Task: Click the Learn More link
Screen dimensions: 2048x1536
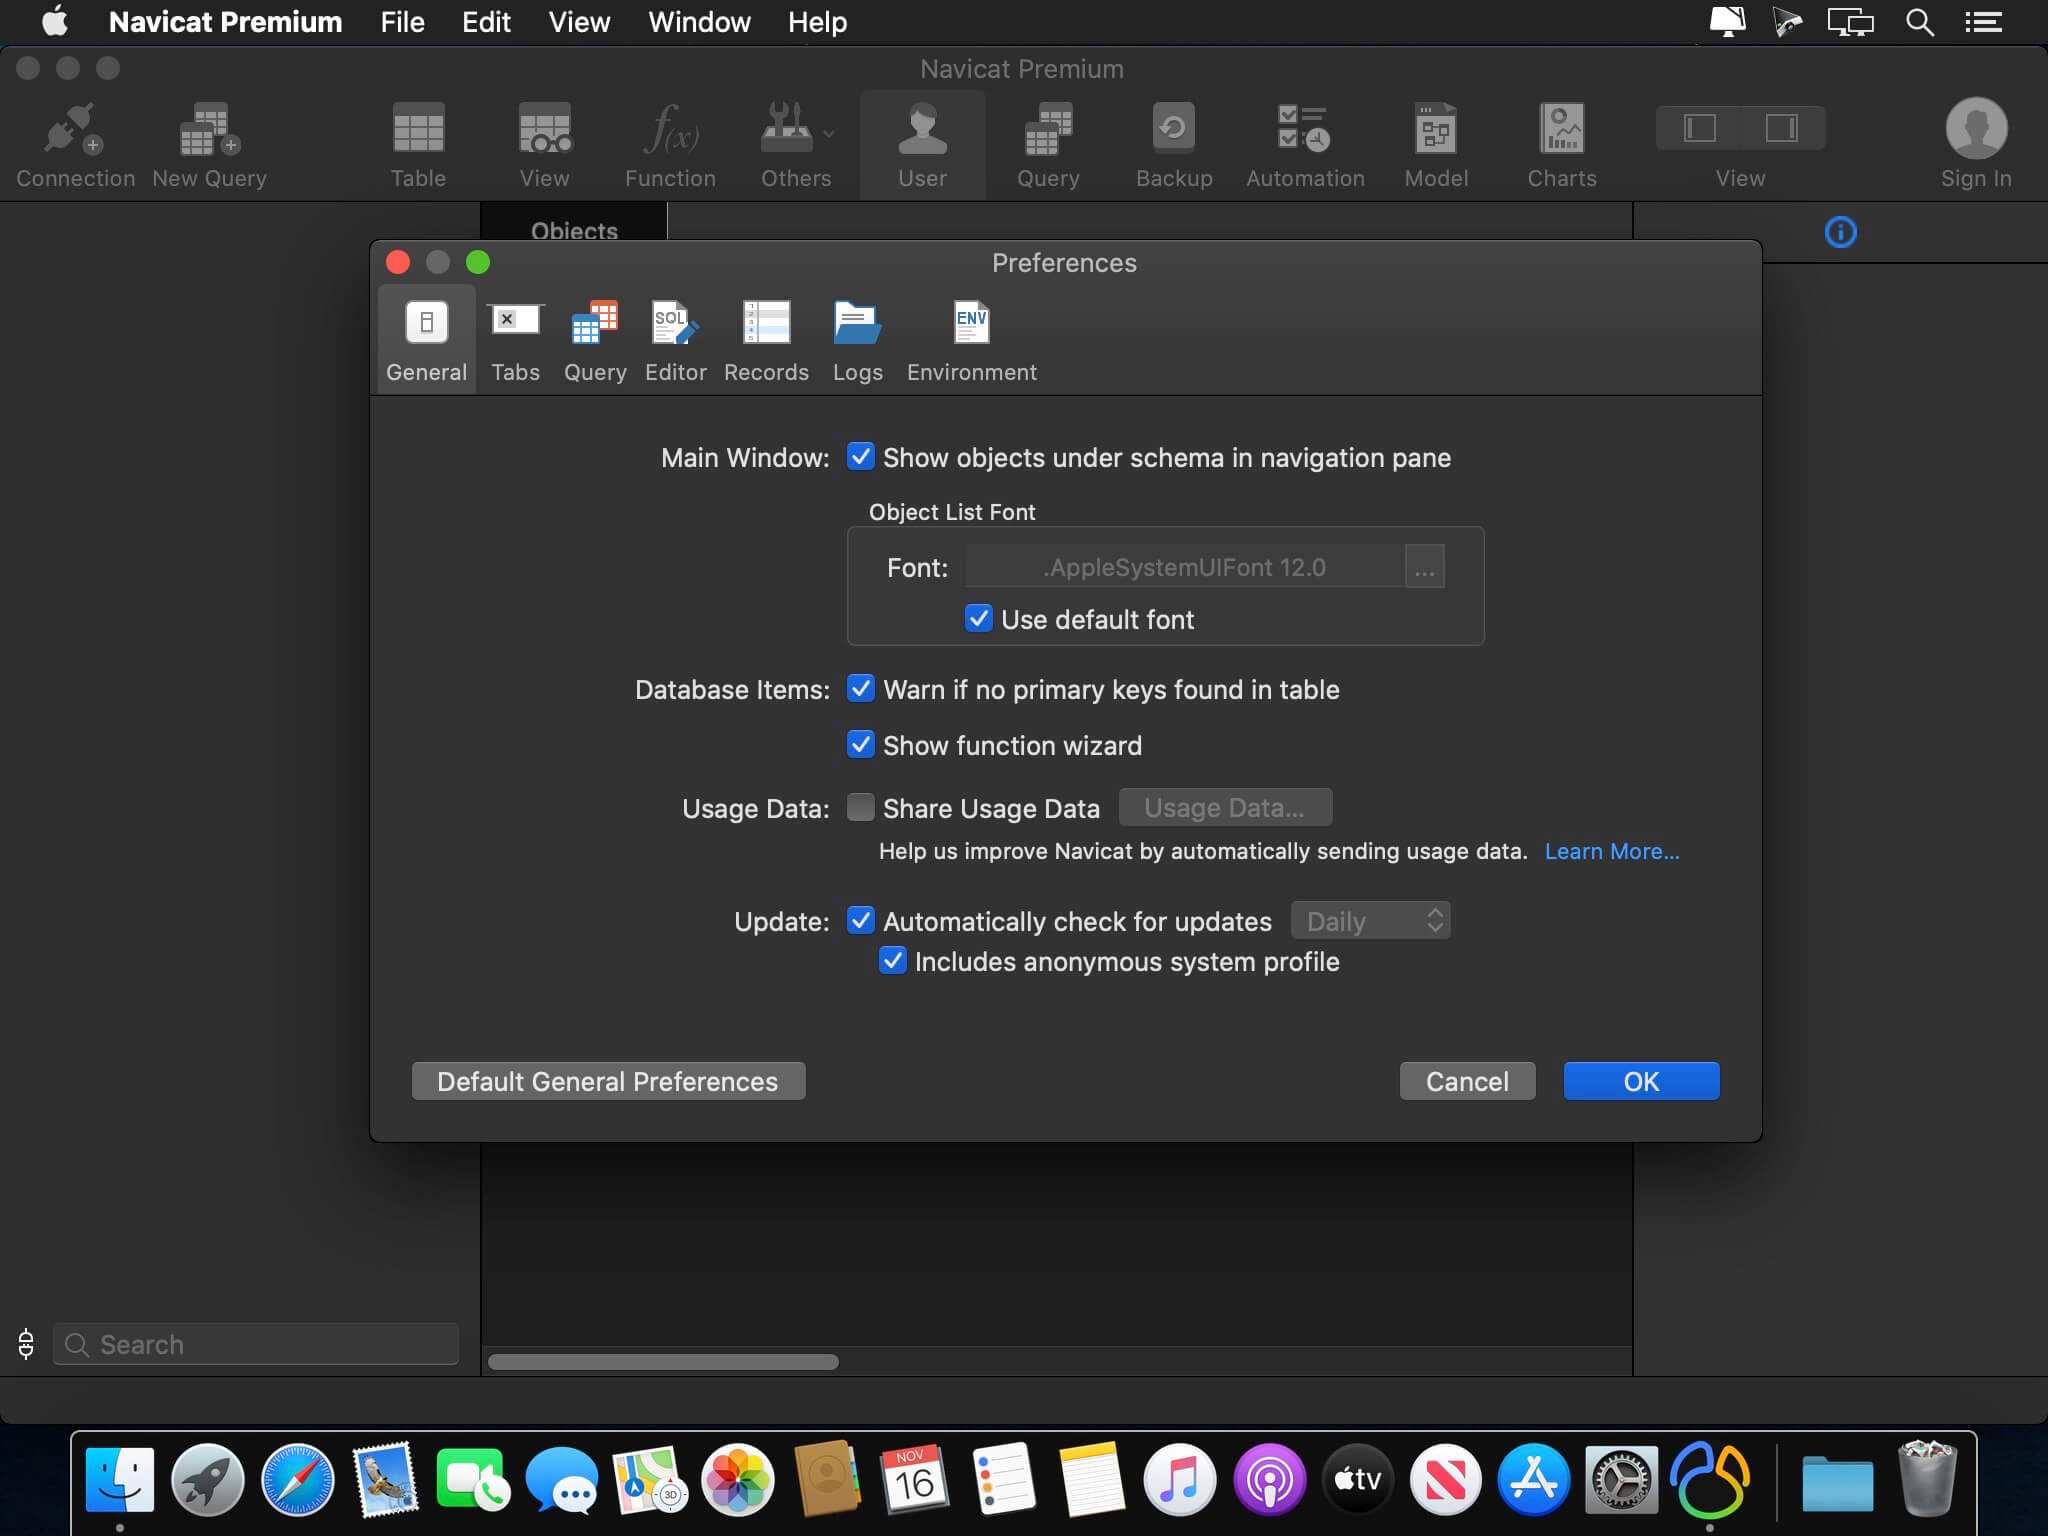Action: pyautogui.click(x=1611, y=852)
